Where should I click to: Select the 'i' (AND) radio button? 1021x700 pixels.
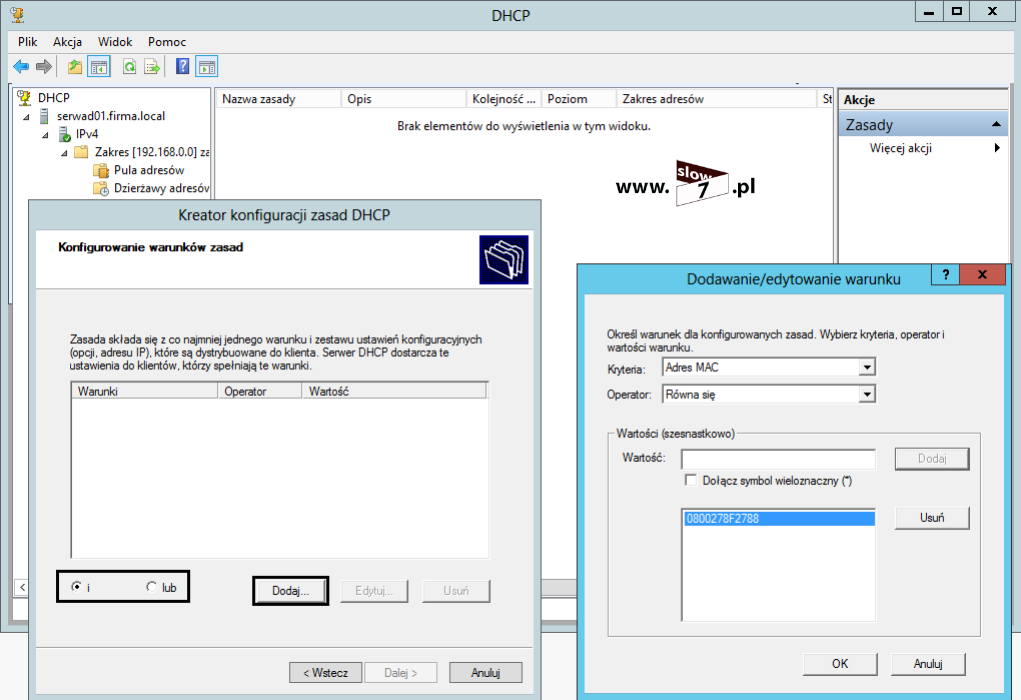point(77,587)
